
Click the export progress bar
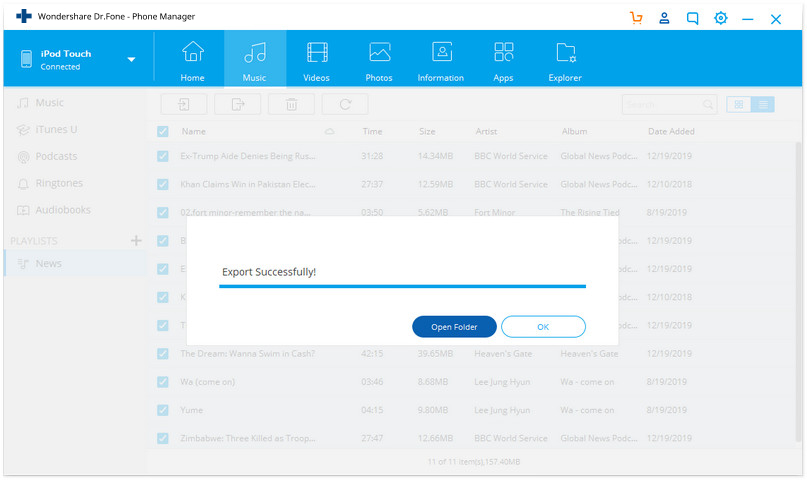(402, 286)
